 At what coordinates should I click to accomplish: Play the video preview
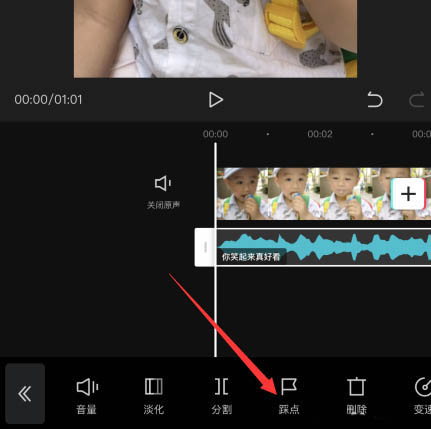(216, 100)
